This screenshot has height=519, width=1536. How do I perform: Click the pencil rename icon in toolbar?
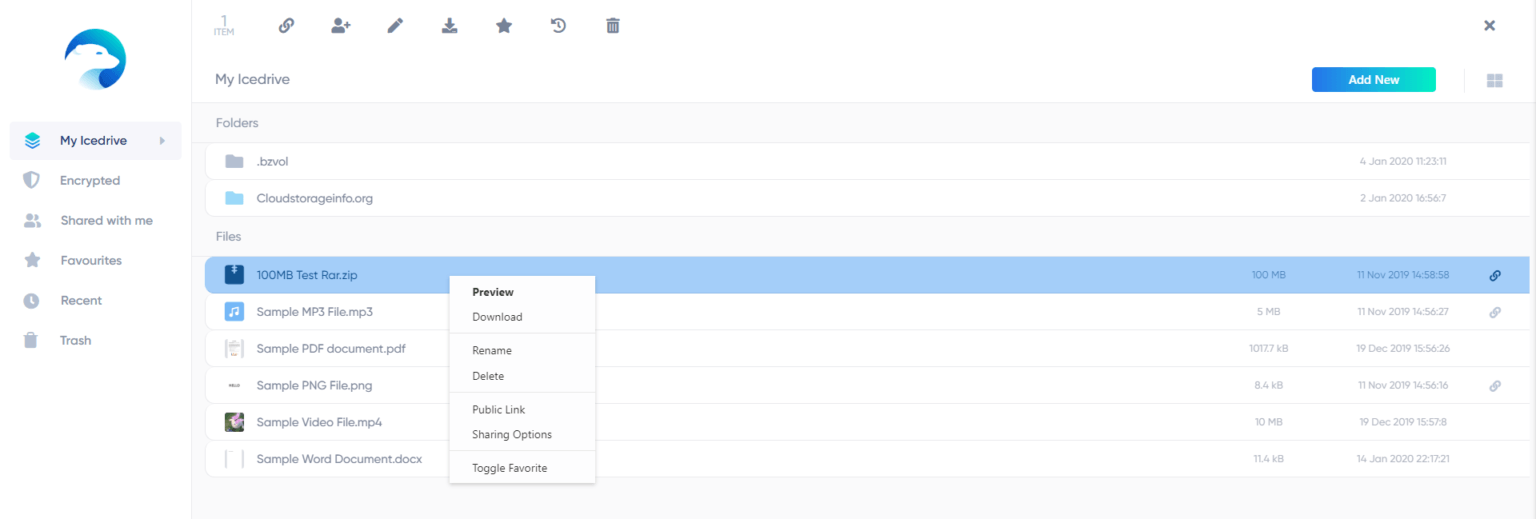pyautogui.click(x=395, y=26)
